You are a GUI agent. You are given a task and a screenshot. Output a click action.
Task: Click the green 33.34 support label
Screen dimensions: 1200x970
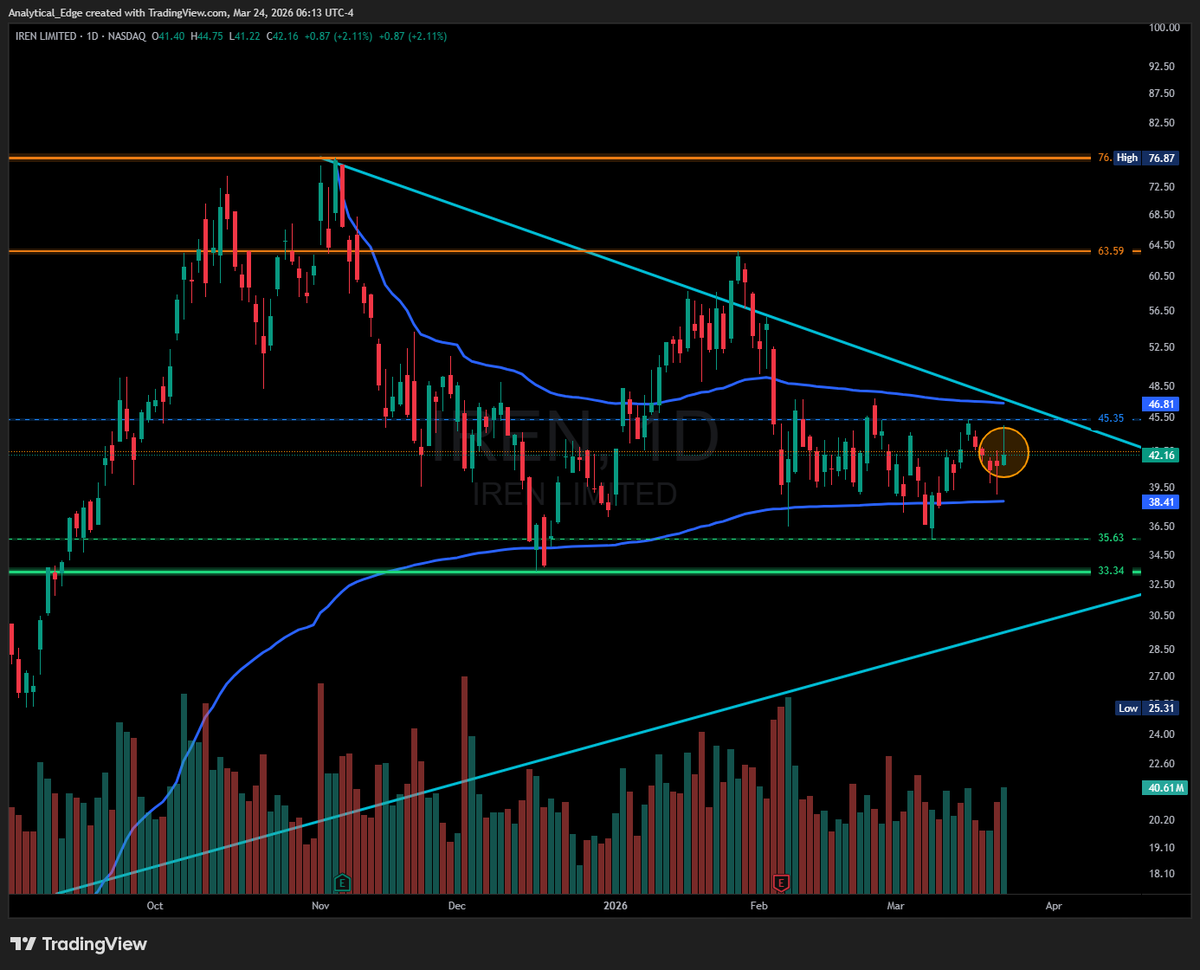(1111, 571)
